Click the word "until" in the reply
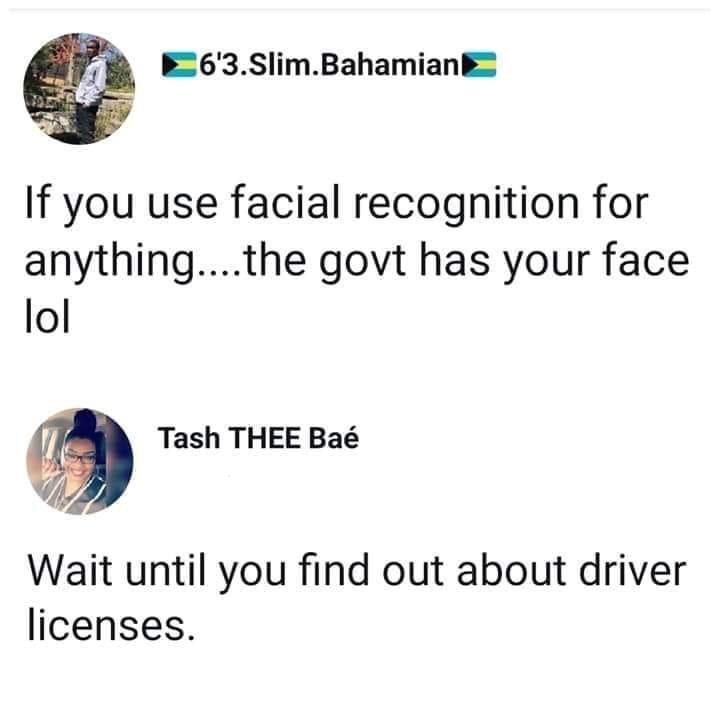This screenshot has width=720, height=720. pos(165,570)
